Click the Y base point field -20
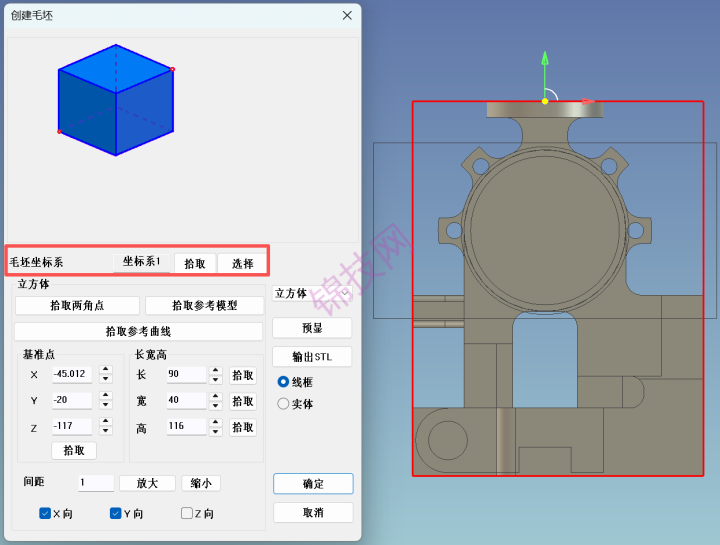720x545 pixels. pos(72,400)
